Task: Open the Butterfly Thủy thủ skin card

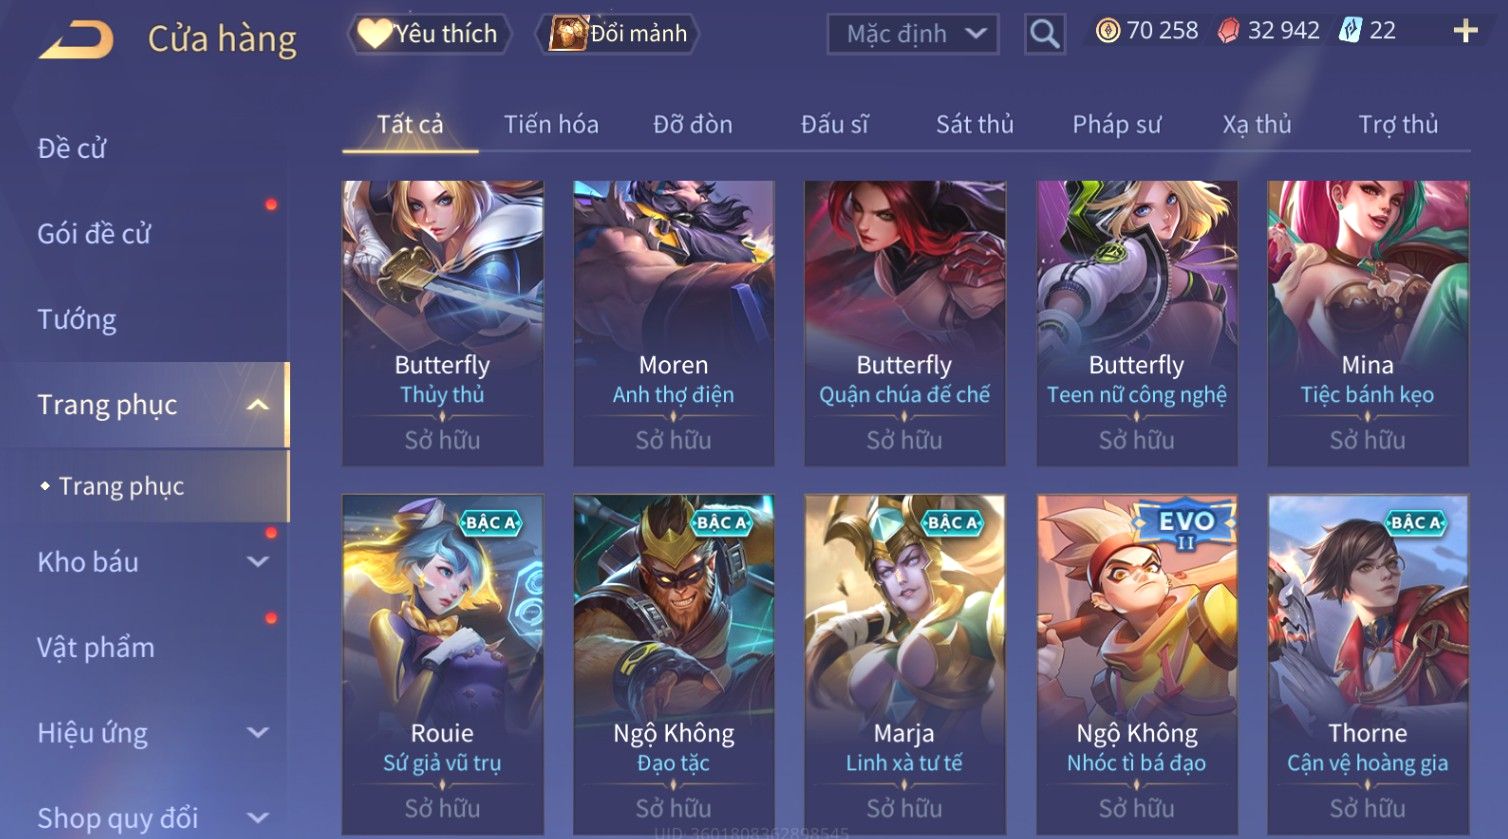Action: click(442, 323)
